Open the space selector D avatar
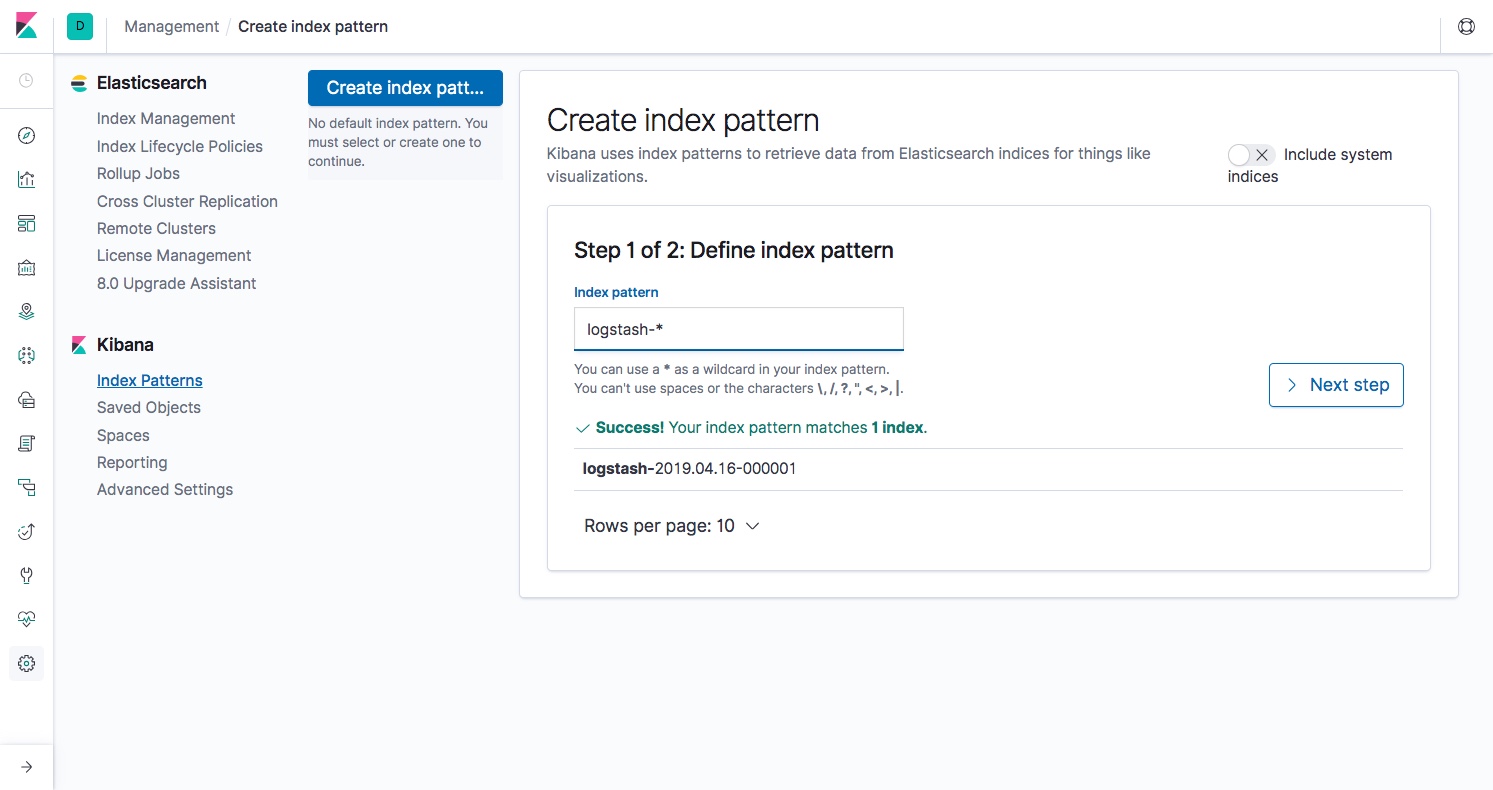 point(80,27)
